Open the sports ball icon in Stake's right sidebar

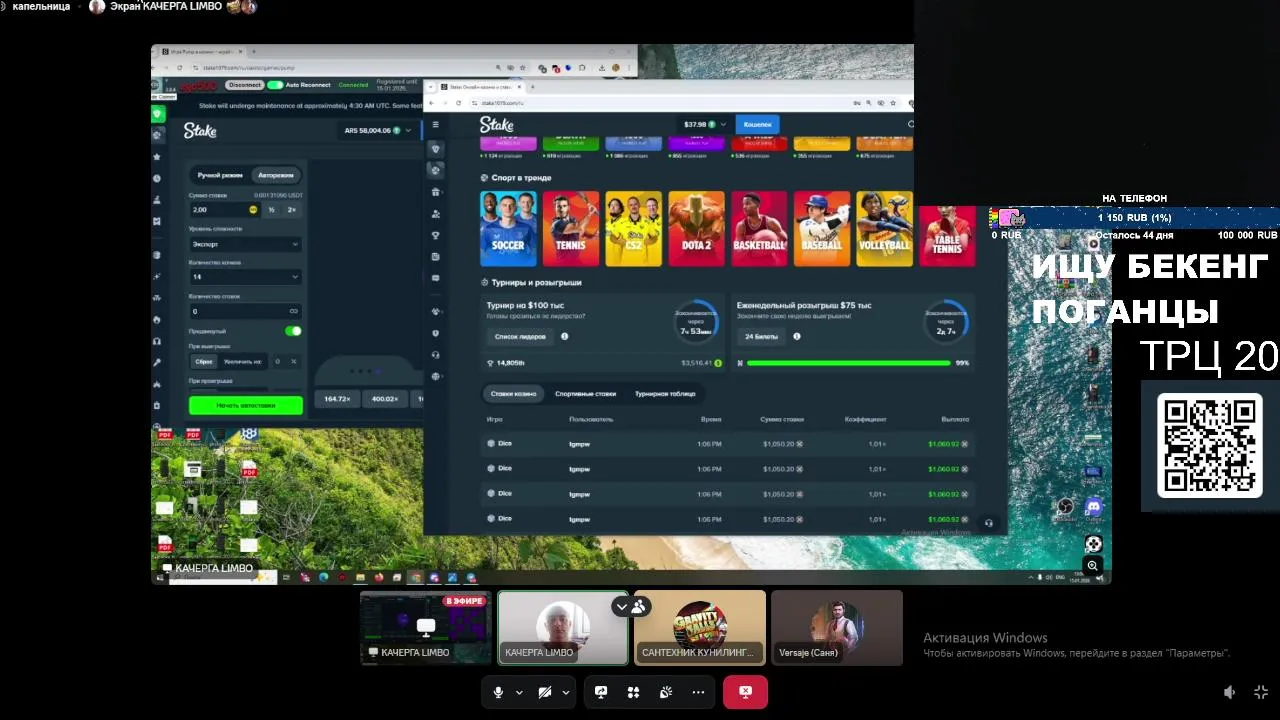pyautogui.click(x=435, y=171)
